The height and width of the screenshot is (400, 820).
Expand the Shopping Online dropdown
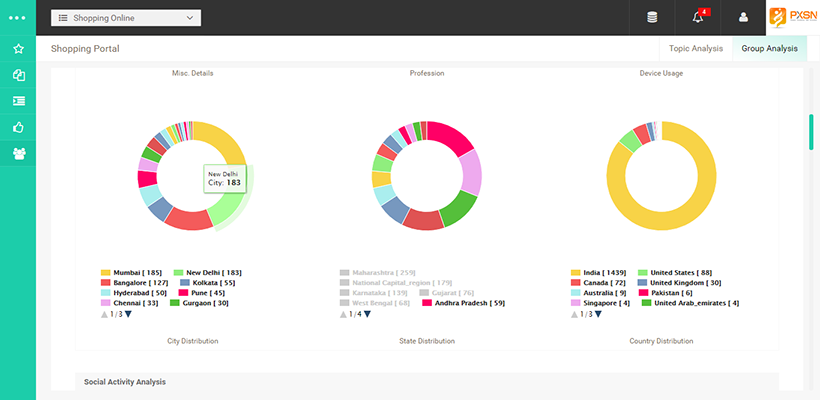click(125, 18)
